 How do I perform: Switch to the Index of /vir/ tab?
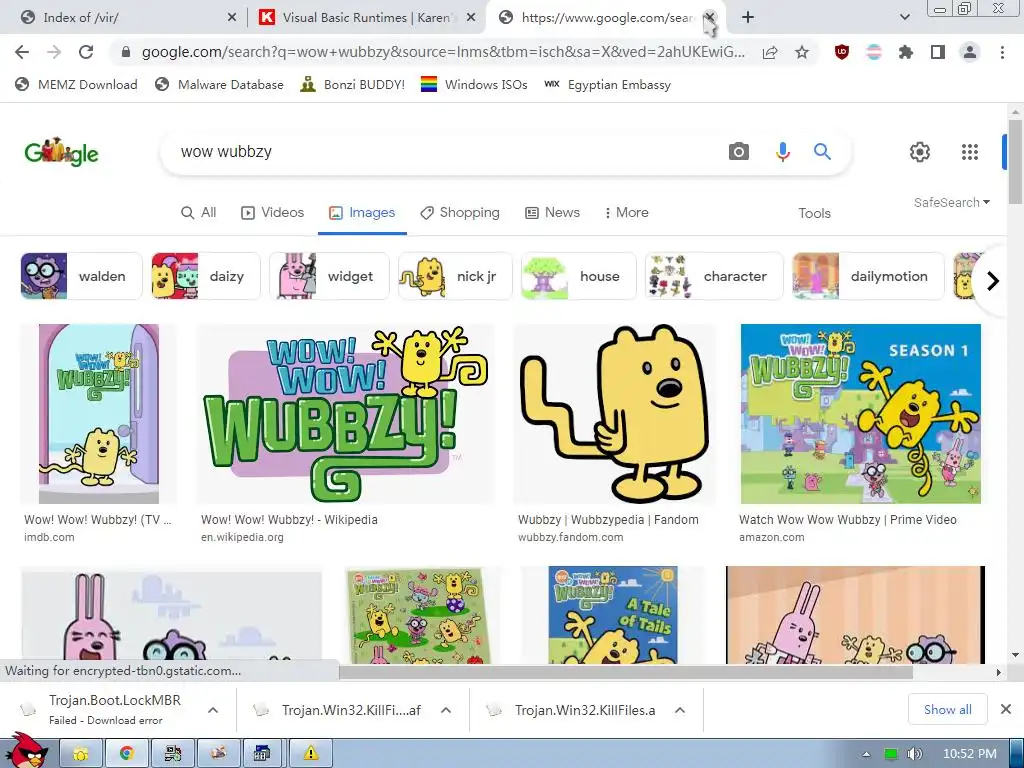(x=128, y=18)
